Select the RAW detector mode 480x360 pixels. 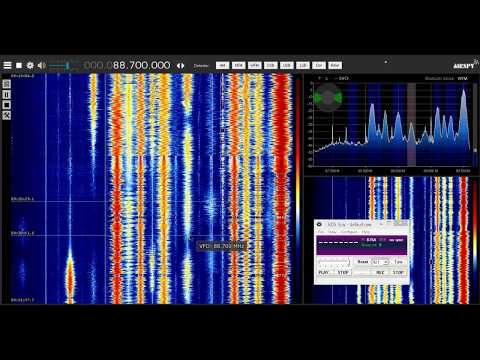coord(335,65)
